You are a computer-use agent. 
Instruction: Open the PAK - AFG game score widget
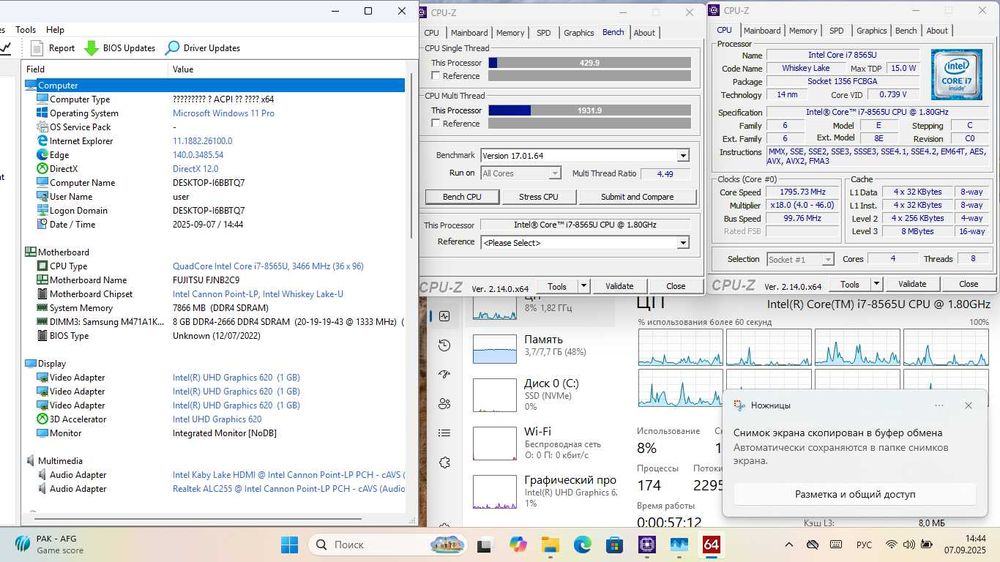pos(50,544)
